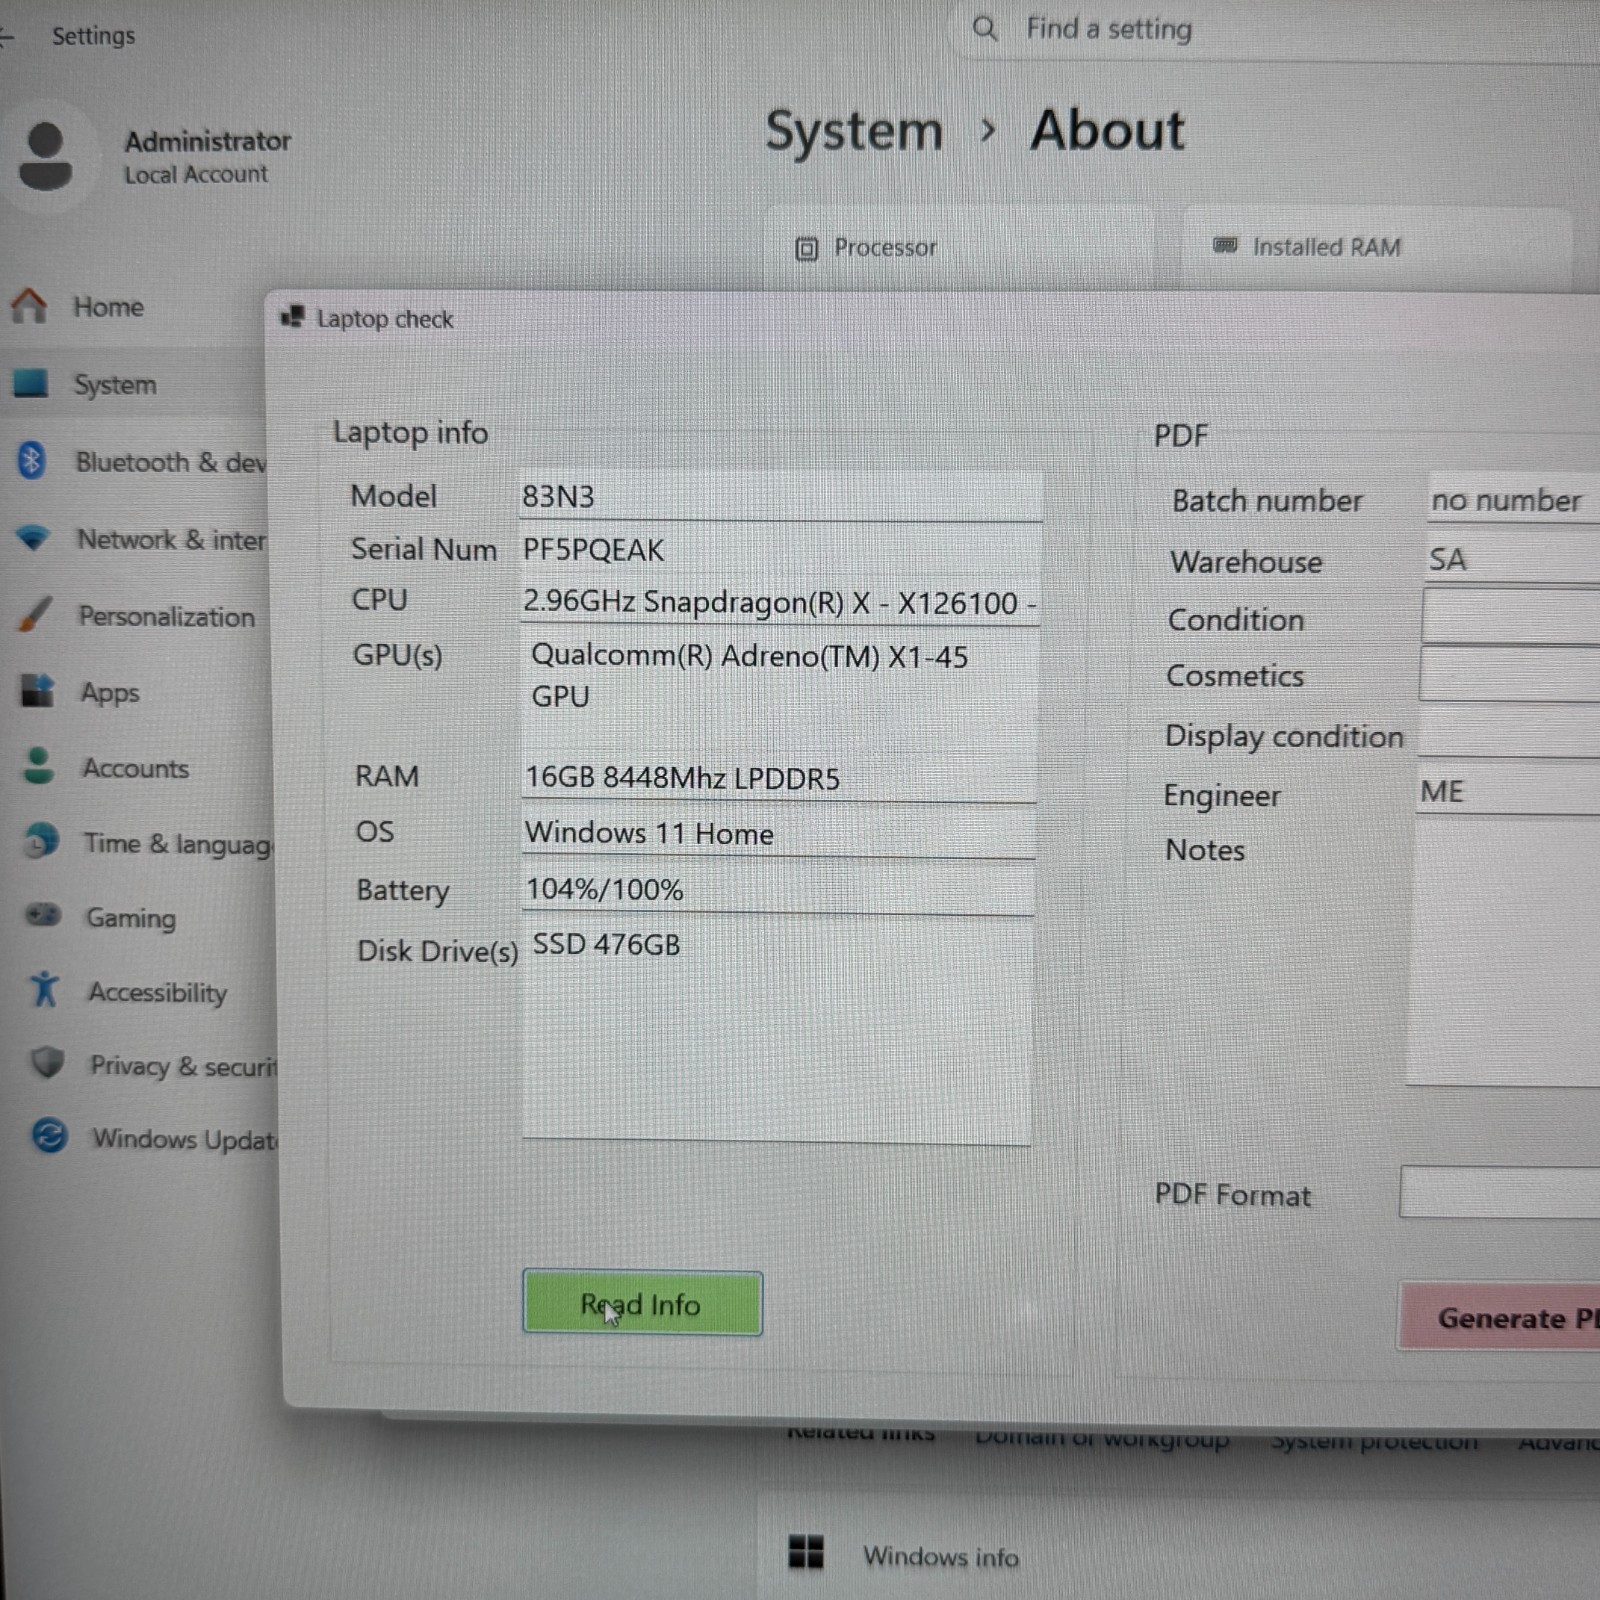This screenshot has height=1600, width=1600.
Task: Click the Model field 83N3
Action: [x=780, y=496]
